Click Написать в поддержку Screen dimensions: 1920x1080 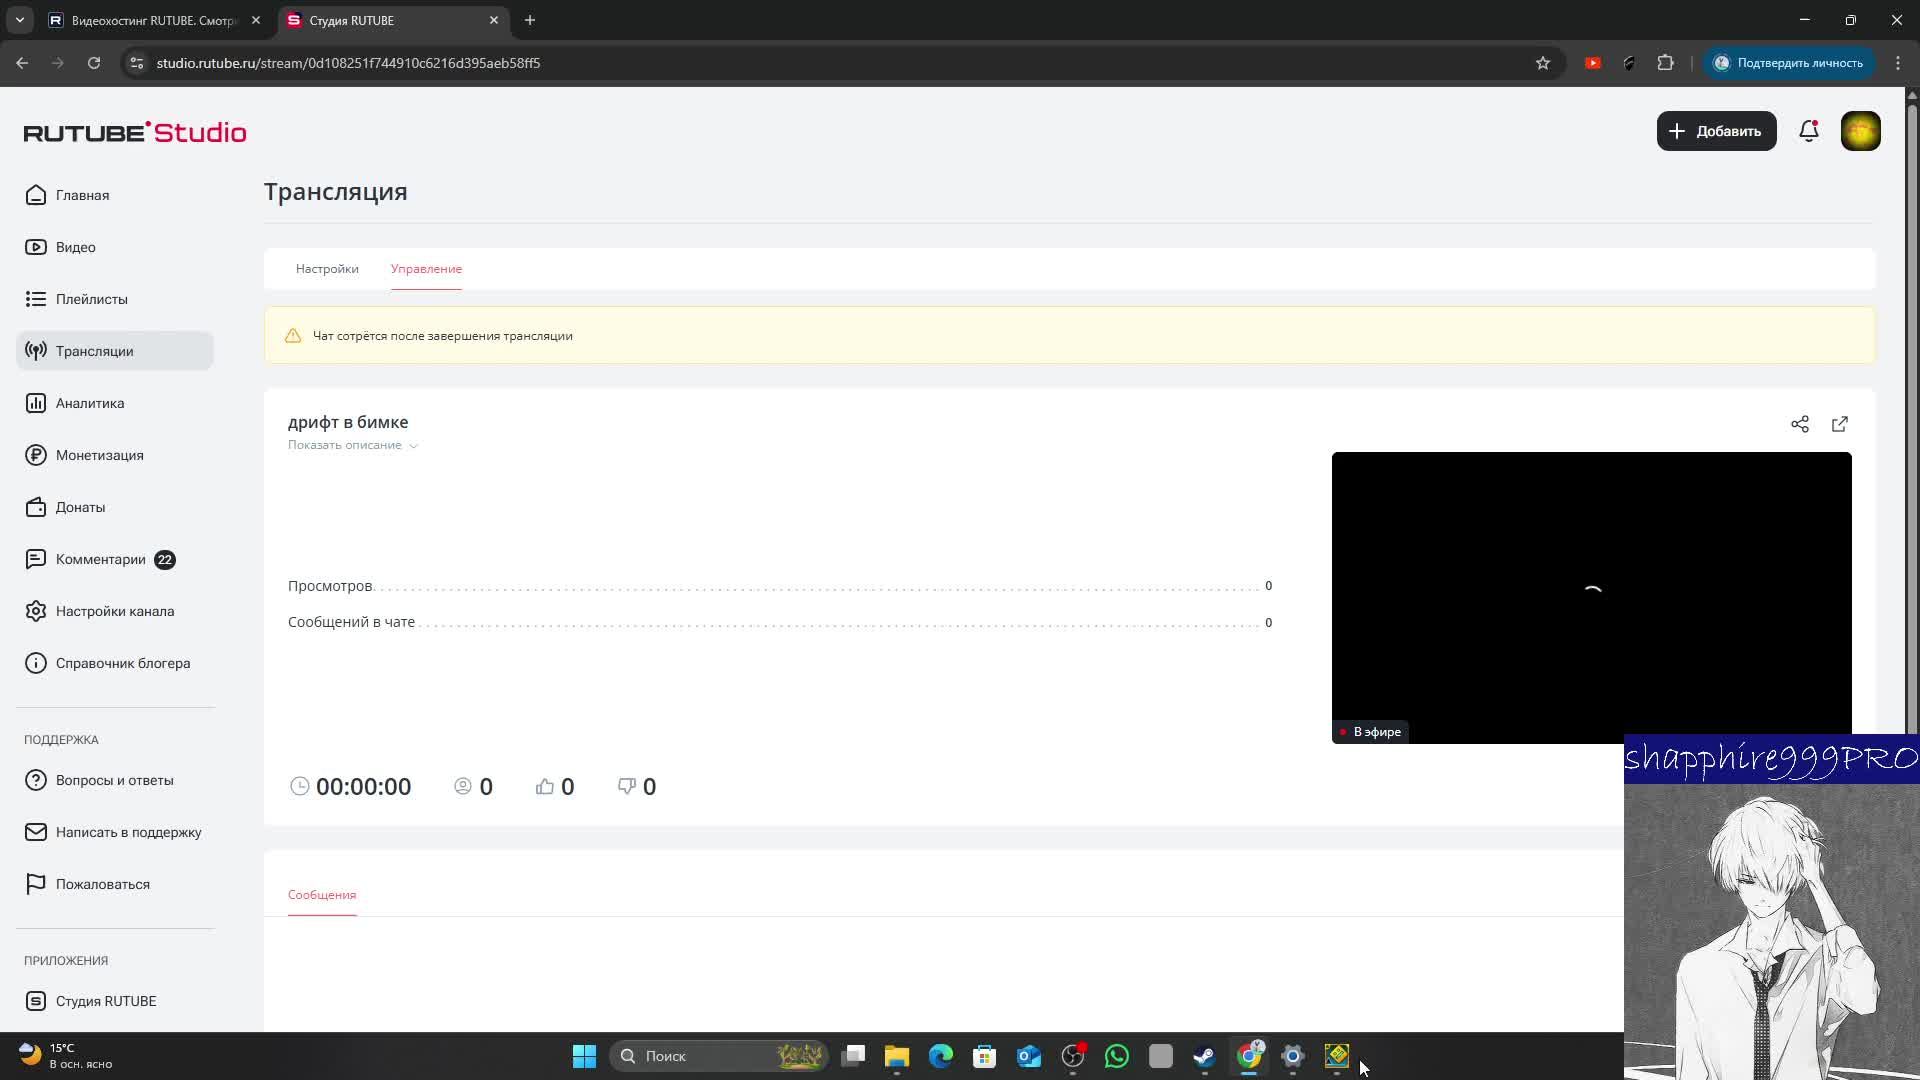pyautogui.click(x=115, y=832)
